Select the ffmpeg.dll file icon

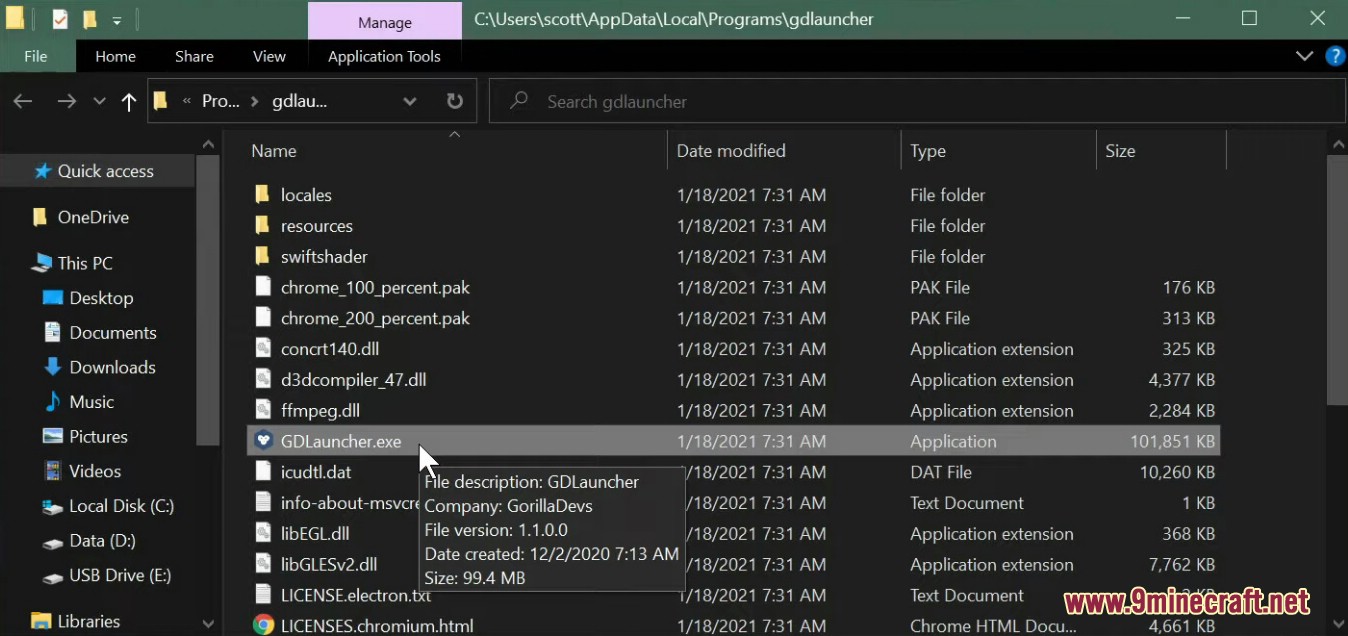pos(263,410)
